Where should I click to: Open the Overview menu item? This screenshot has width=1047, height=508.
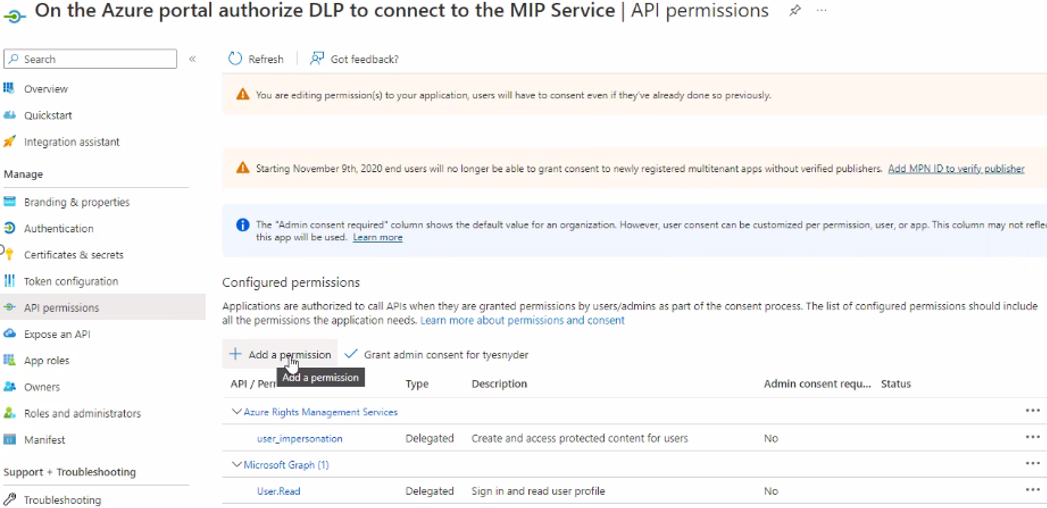[x=46, y=89]
